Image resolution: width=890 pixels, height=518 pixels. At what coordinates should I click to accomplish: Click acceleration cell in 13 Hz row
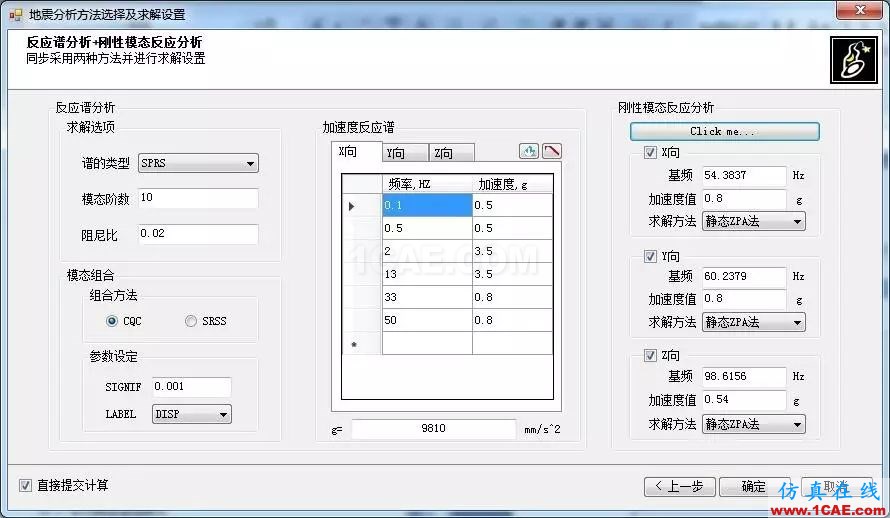(513, 274)
